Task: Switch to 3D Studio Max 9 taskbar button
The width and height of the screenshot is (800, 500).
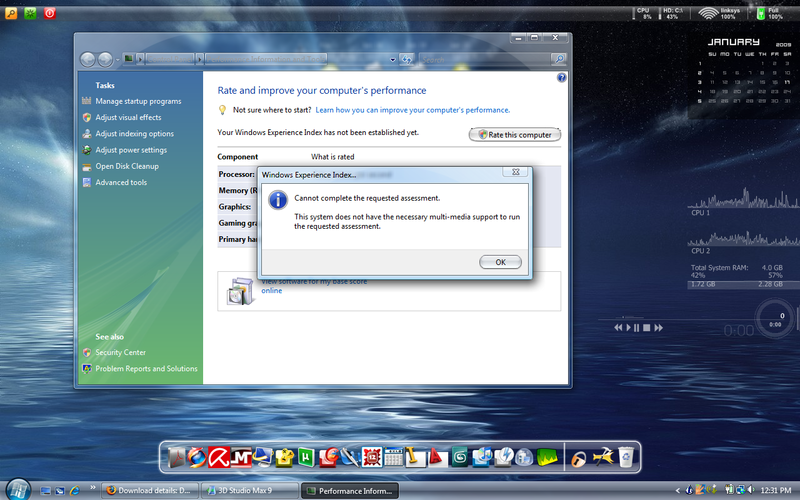Action: pyautogui.click(x=249, y=490)
